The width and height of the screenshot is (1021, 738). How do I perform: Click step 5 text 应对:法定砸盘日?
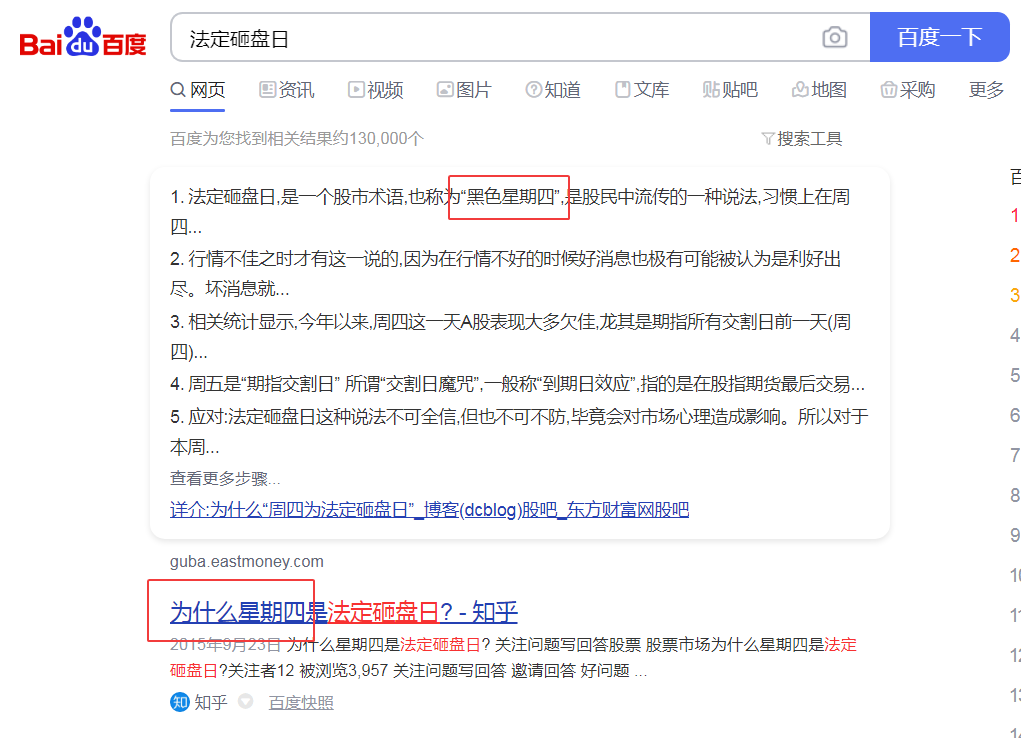pyautogui.click(x=519, y=431)
